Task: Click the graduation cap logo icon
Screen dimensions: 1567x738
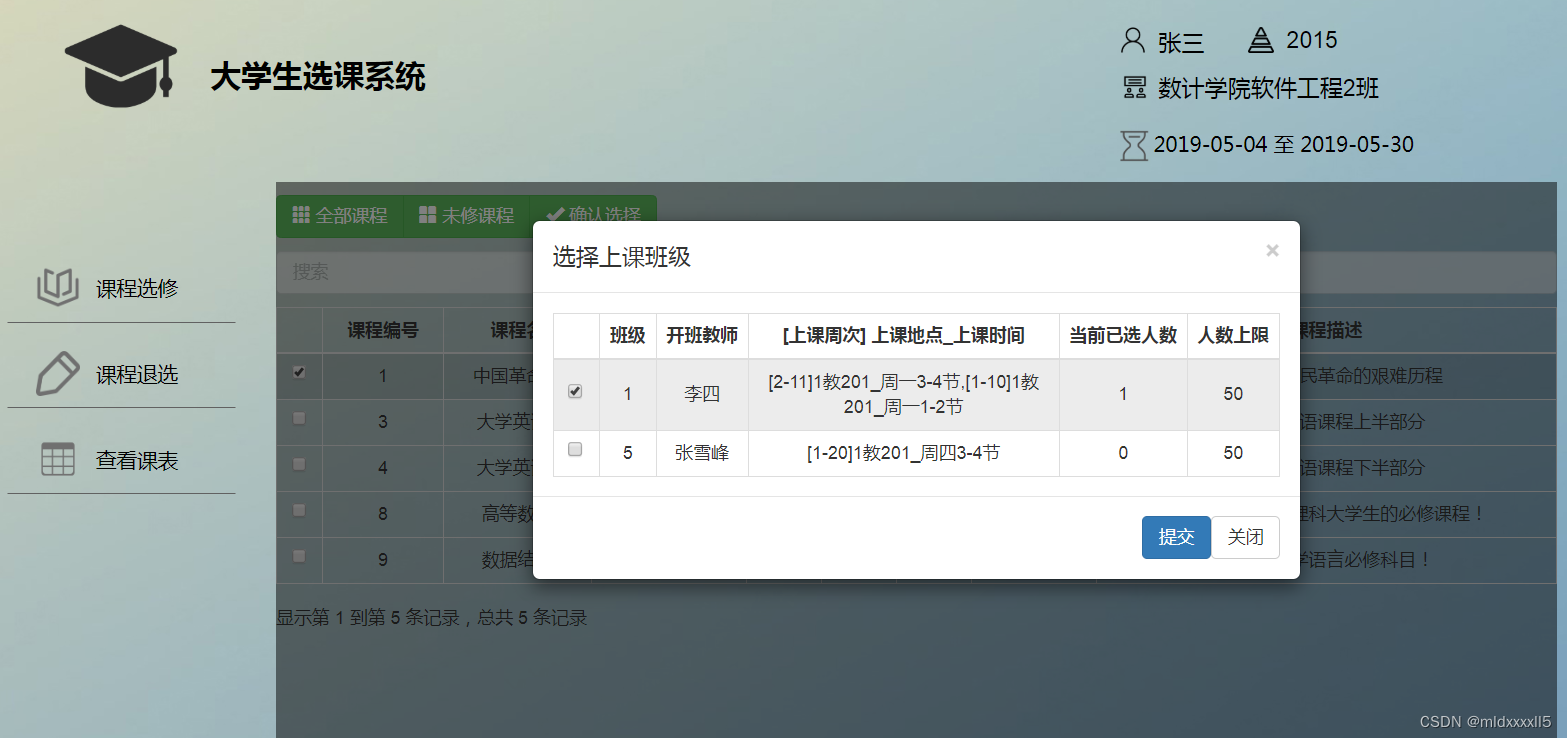Action: tap(121, 66)
